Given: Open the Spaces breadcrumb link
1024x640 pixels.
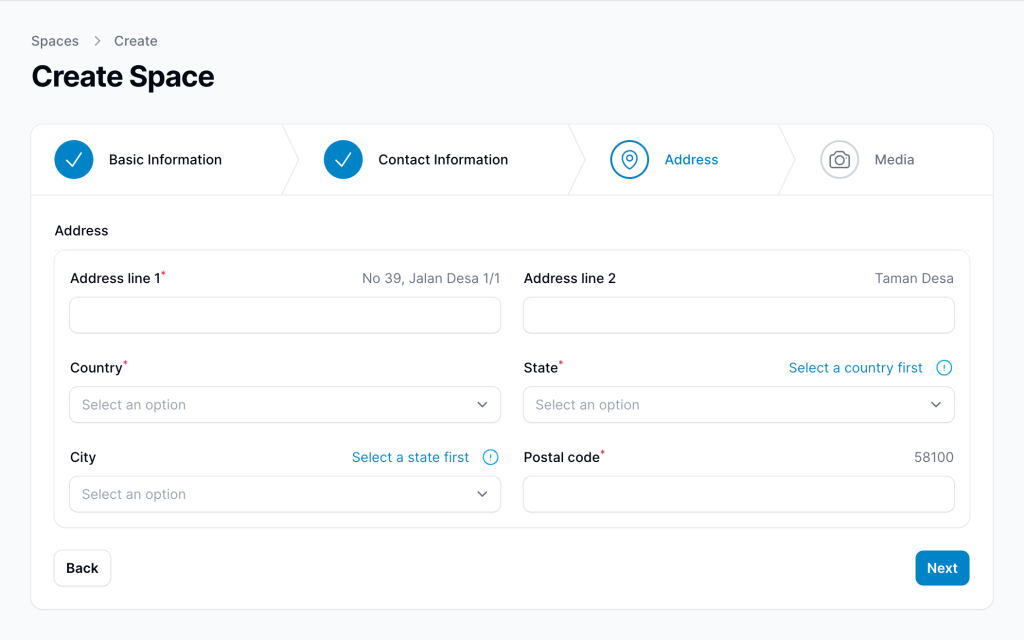Looking at the screenshot, I should (x=55, y=41).
